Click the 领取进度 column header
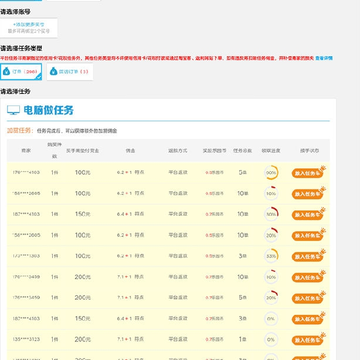This screenshot has height=360, width=360. click(x=271, y=151)
